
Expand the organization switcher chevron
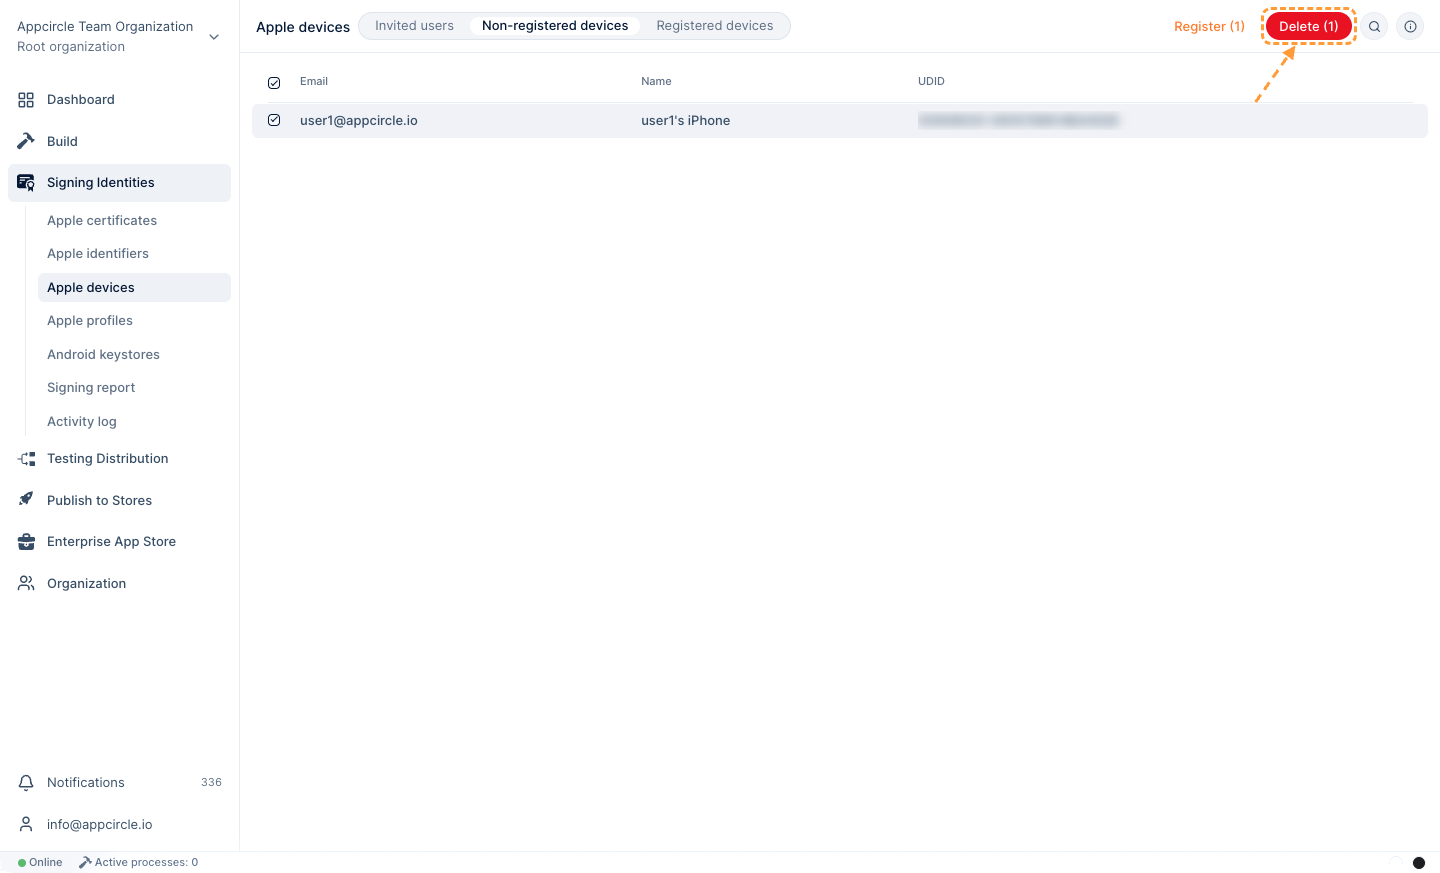coord(214,37)
